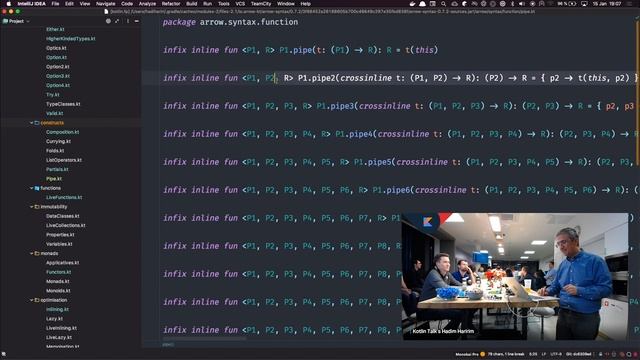
Task: Open Functors.kt file
Action: [x=58, y=272]
